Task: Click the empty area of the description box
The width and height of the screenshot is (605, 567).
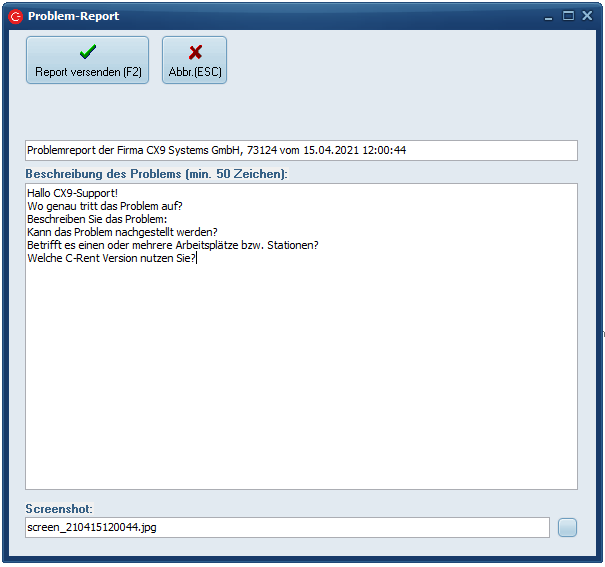Action: (300, 380)
